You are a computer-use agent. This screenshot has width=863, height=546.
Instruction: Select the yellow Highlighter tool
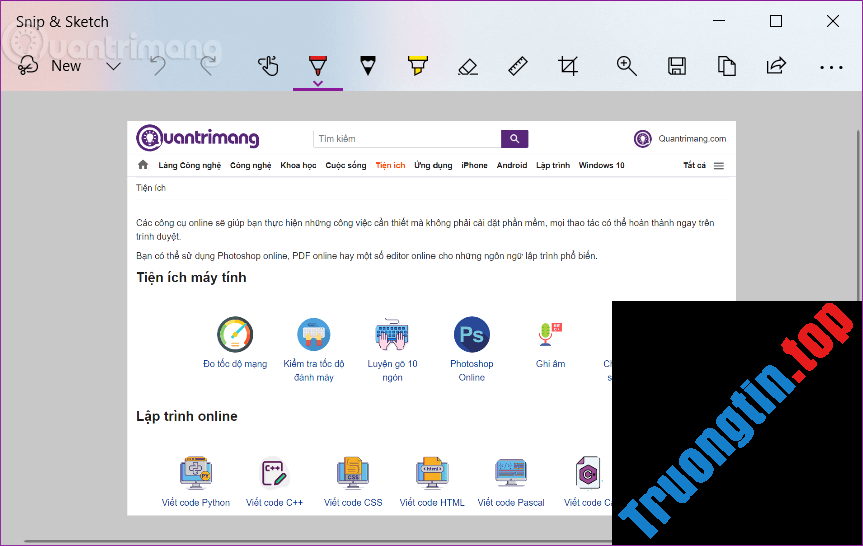(x=417, y=66)
